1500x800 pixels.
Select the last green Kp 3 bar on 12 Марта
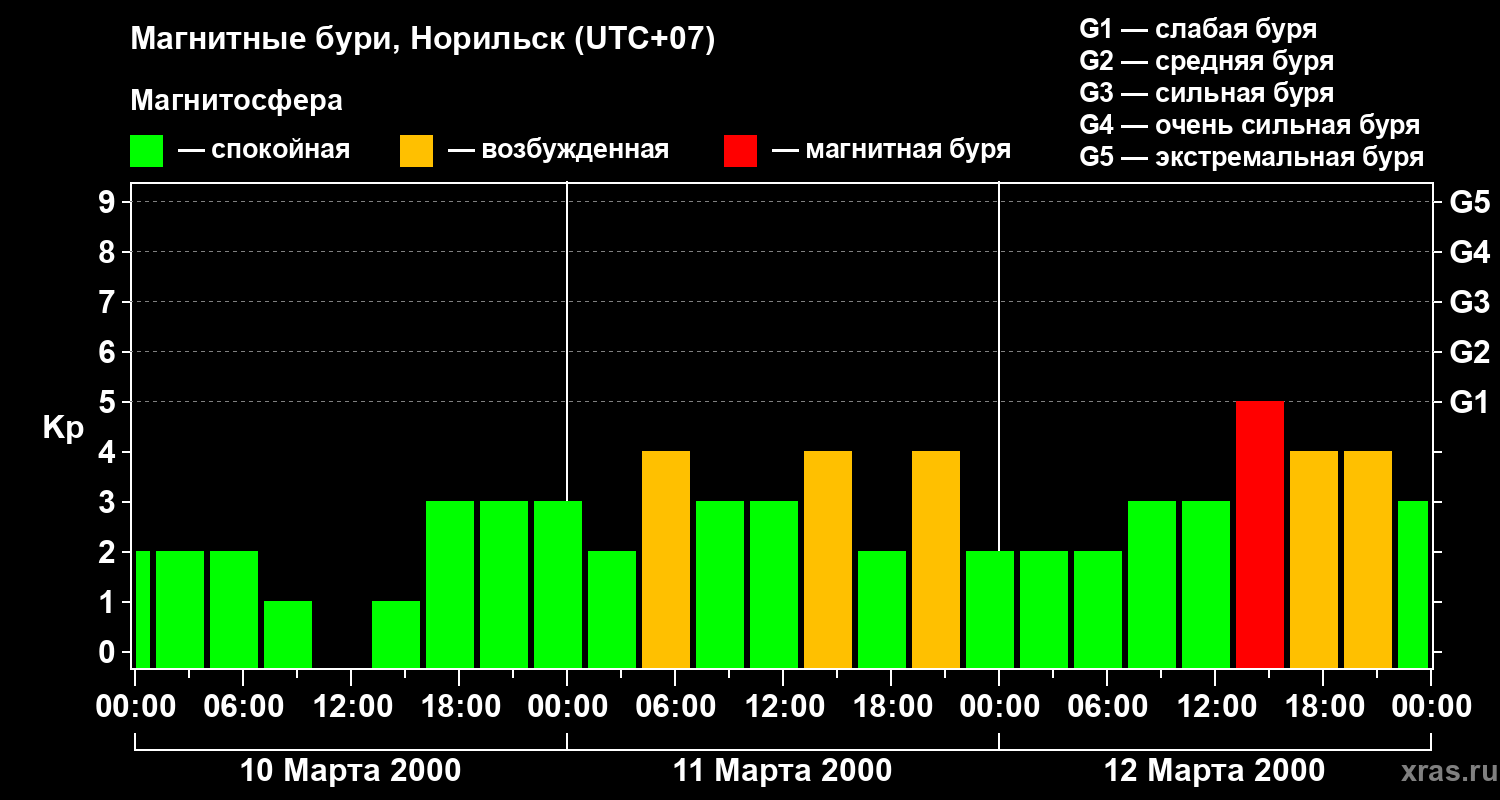[1413, 584]
